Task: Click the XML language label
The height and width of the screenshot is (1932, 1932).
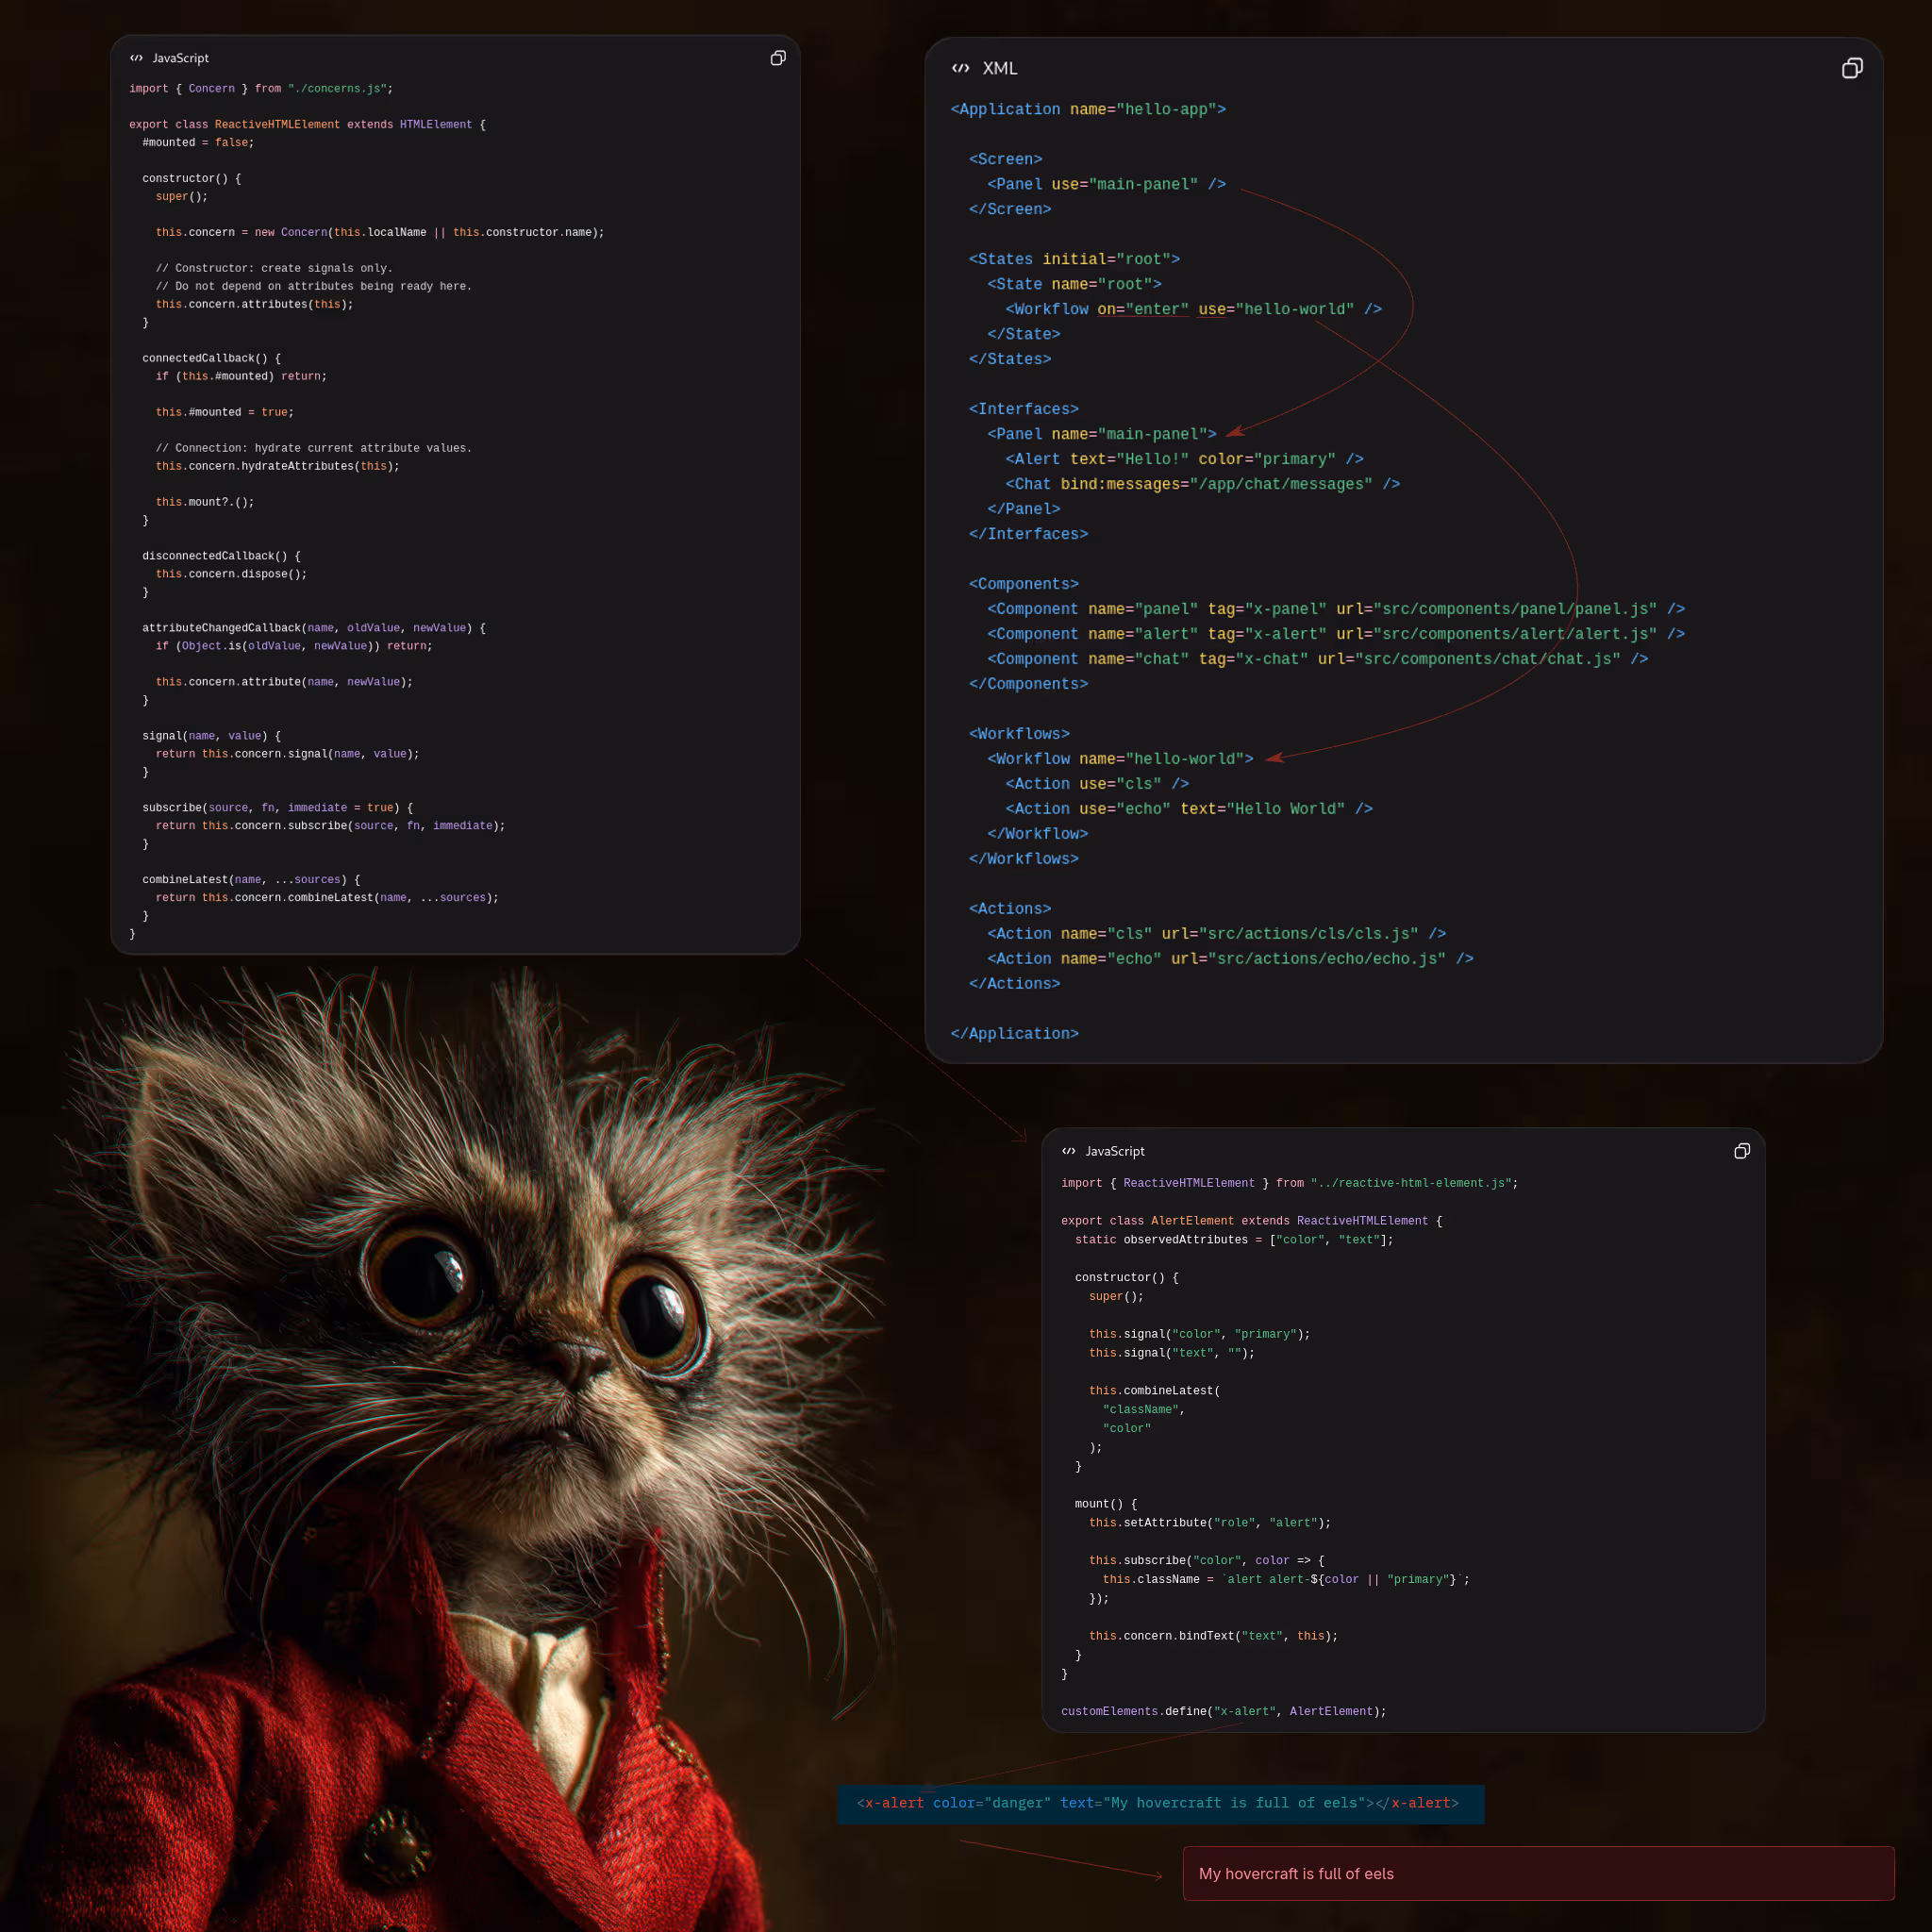Action: 999,68
